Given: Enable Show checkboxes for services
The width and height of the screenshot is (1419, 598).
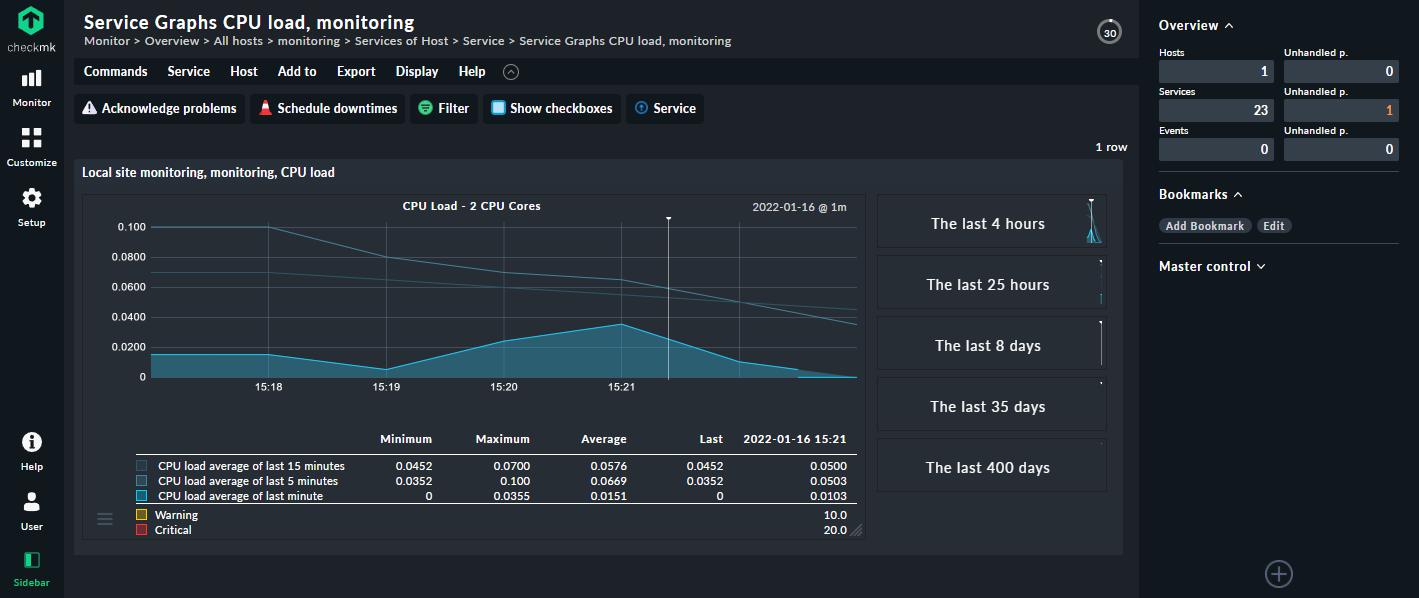Looking at the screenshot, I should [x=551, y=108].
